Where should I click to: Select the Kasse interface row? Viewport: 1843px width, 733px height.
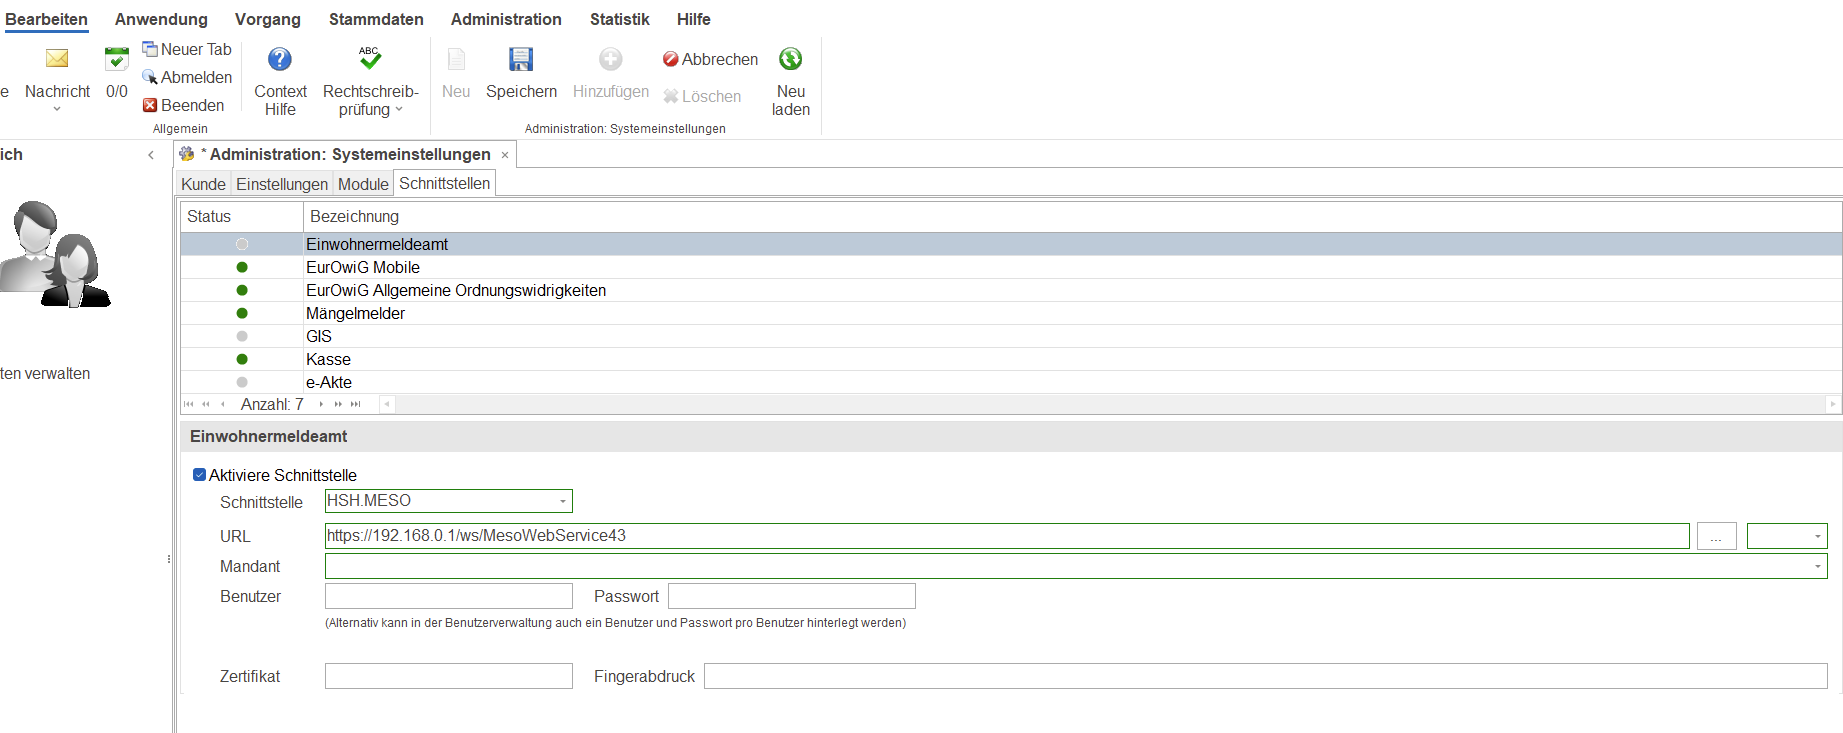(x=328, y=359)
